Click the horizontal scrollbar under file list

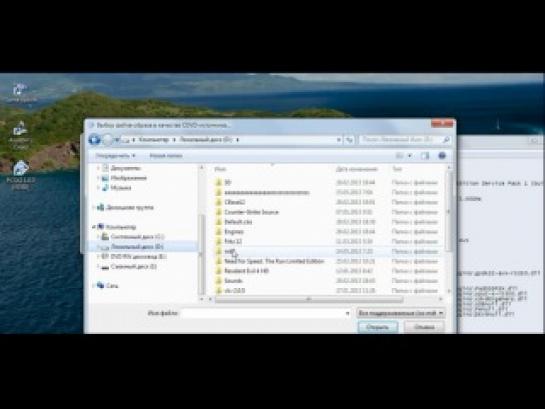tap(309, 299)
